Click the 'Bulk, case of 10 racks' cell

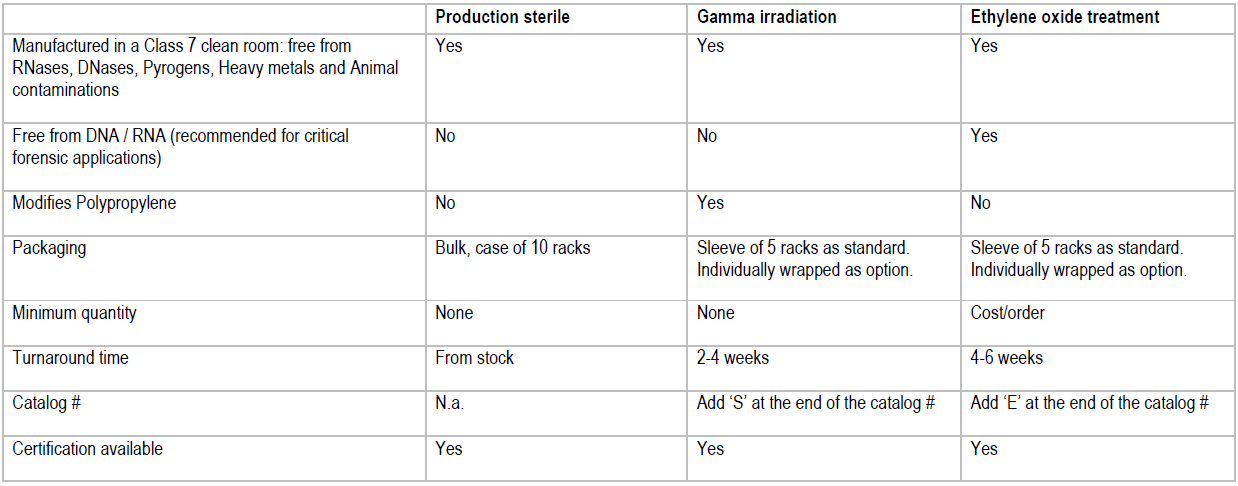tap(513, 247)
